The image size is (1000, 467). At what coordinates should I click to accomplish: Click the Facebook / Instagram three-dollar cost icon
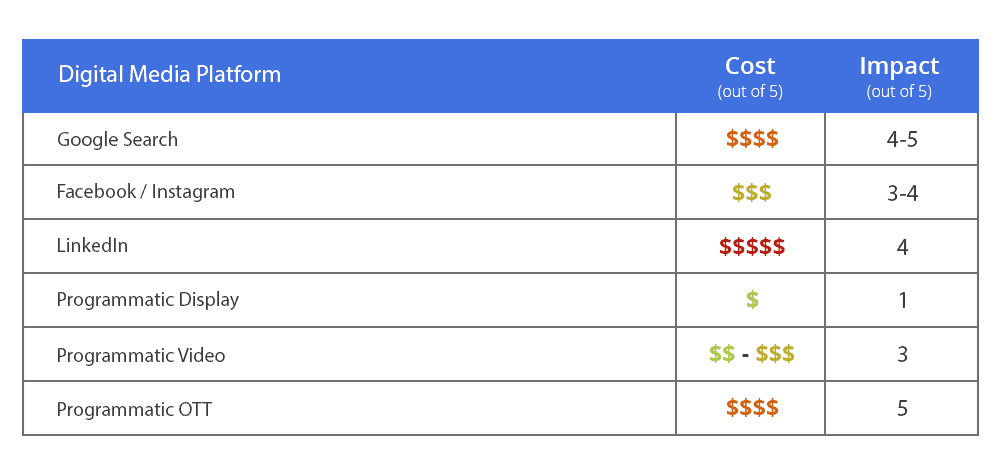[751, 192]
